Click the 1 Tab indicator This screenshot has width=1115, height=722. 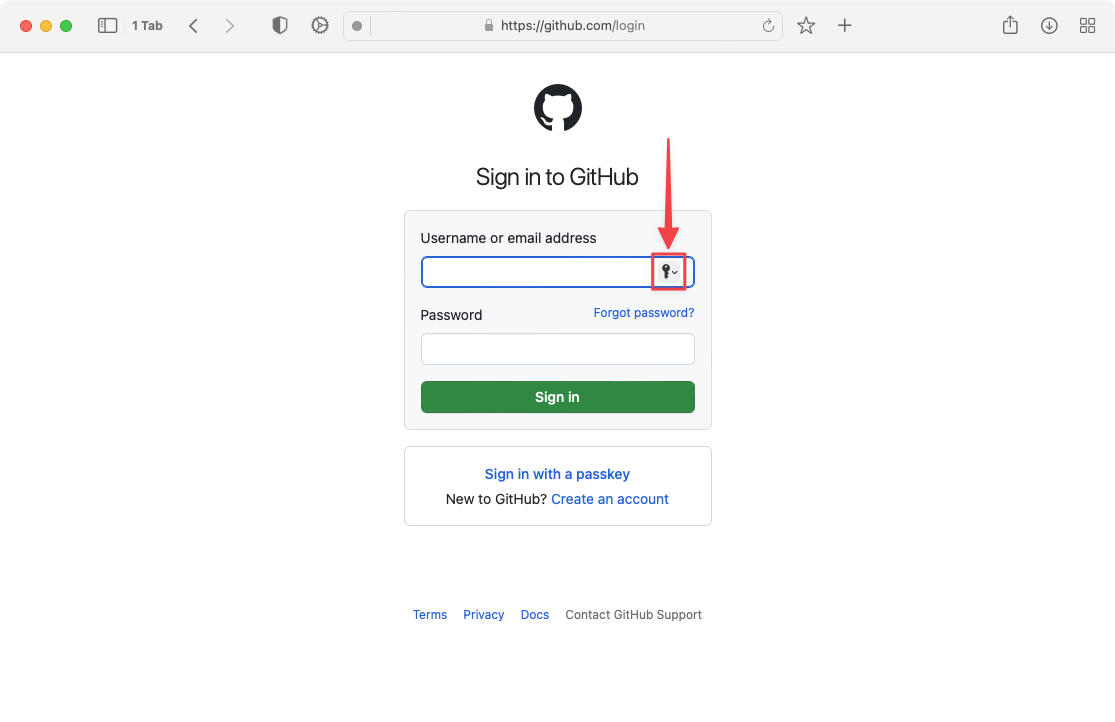point(146,25)
